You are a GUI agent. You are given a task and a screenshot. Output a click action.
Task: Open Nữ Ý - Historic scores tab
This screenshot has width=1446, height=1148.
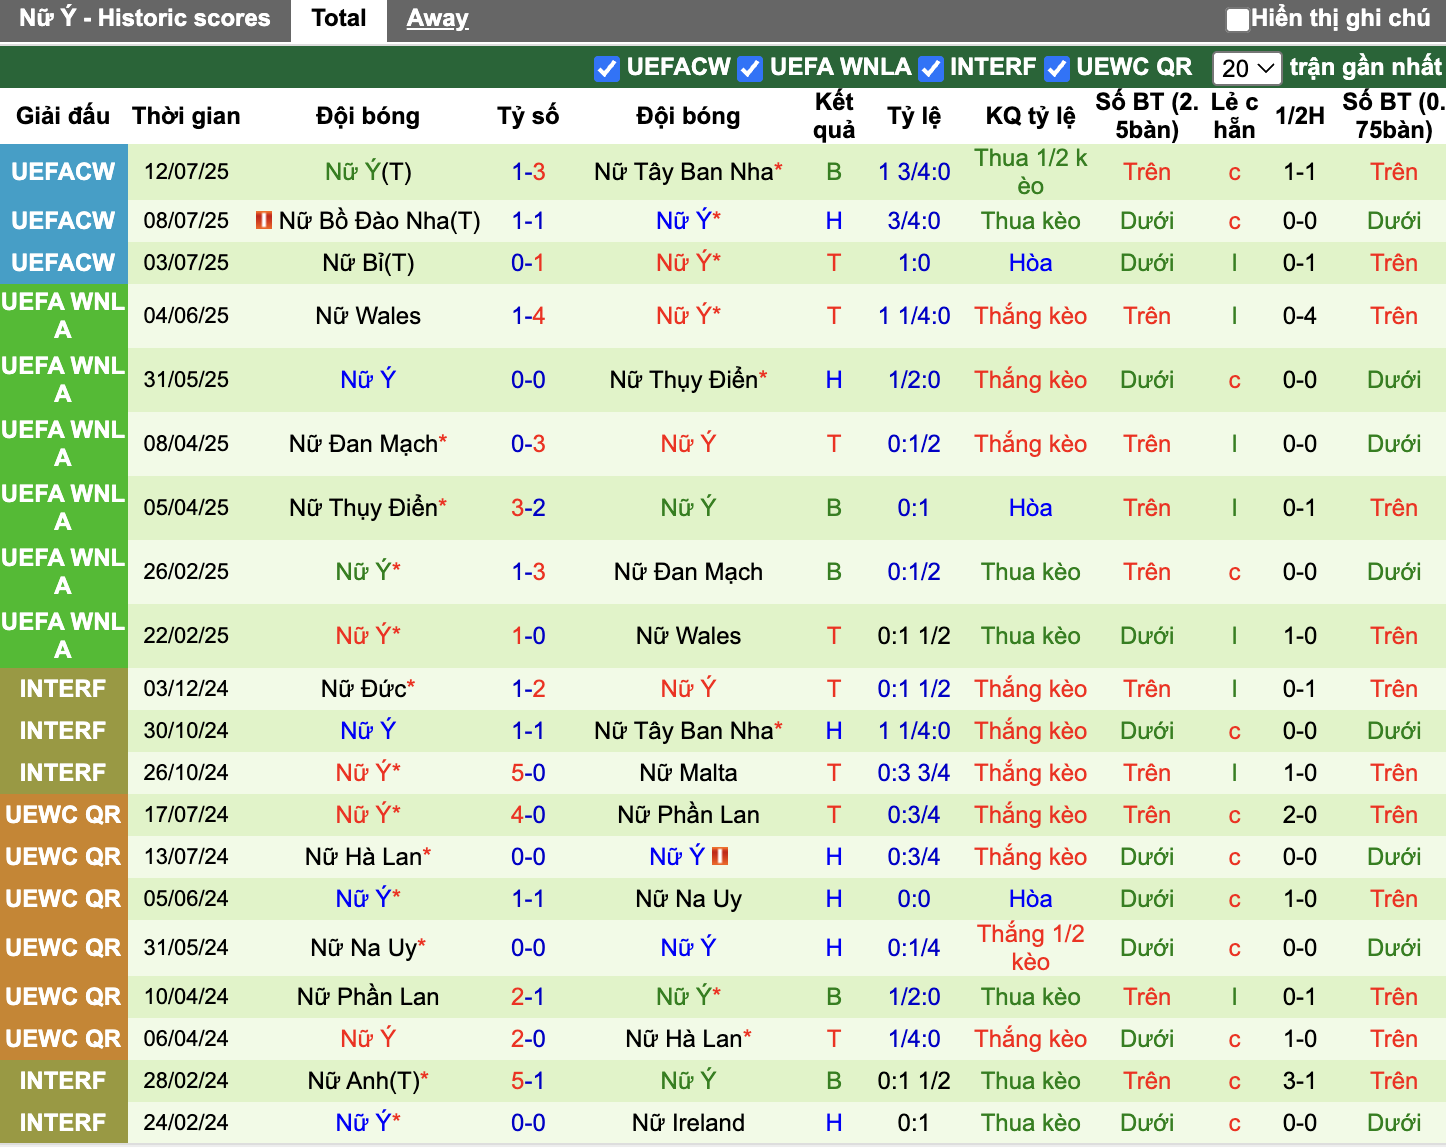(145, 18)
